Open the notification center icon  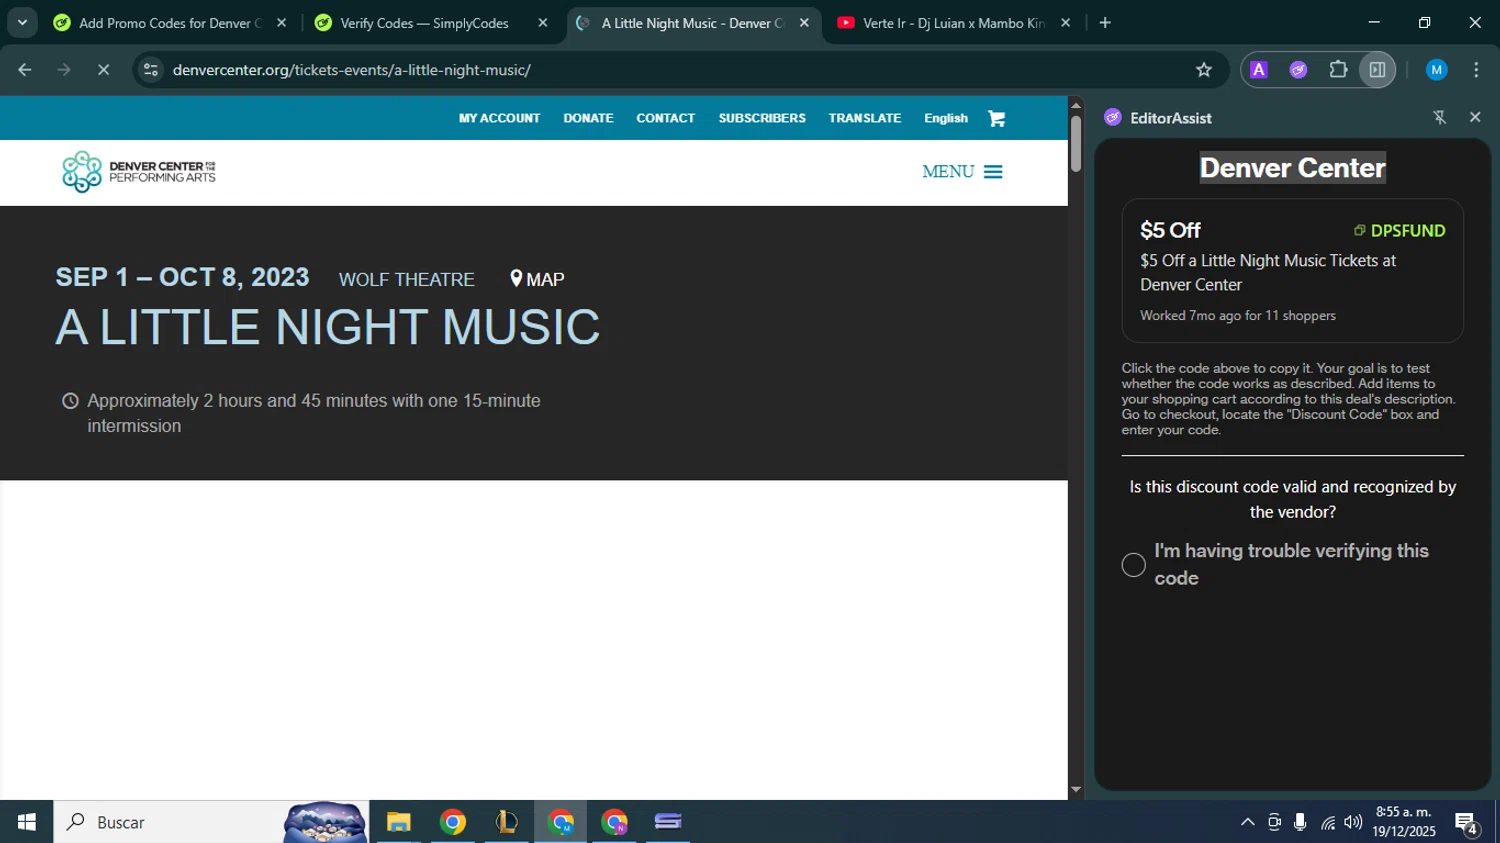[1467, 823]
